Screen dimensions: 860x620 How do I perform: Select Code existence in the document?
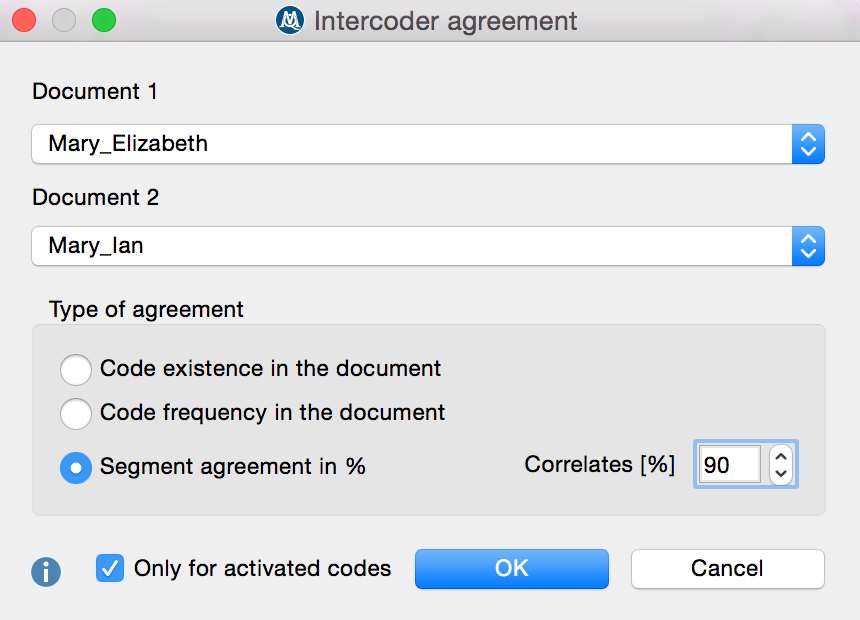76,369
